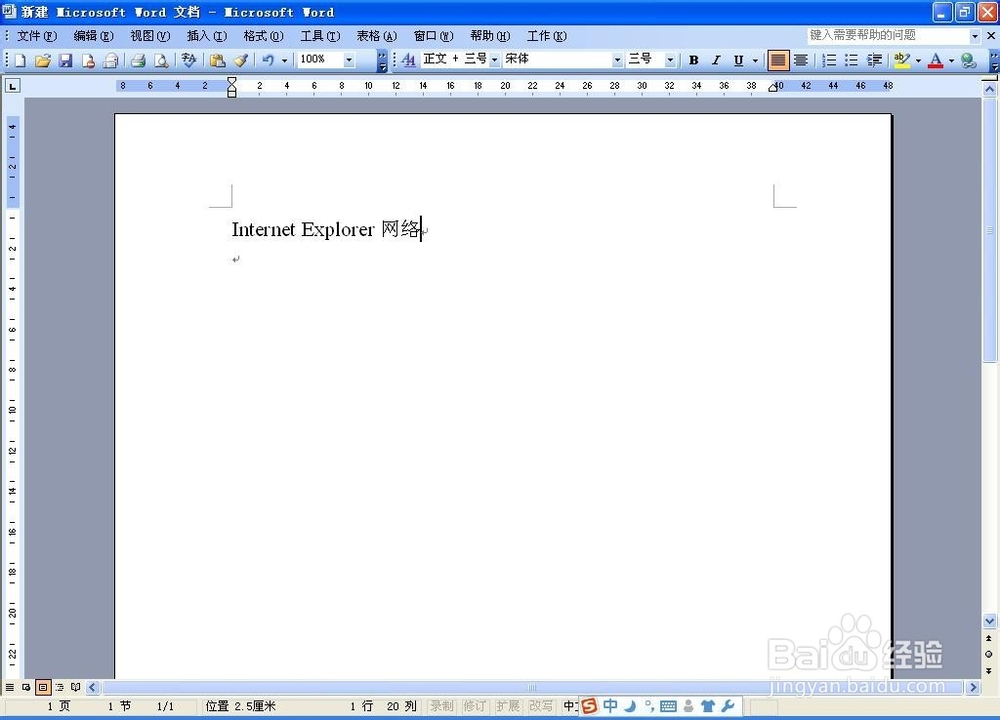Open the 文件(F) menu
Image resolution: width=1000 pixels, height=720 pixels.
click(x=37, y=36)
